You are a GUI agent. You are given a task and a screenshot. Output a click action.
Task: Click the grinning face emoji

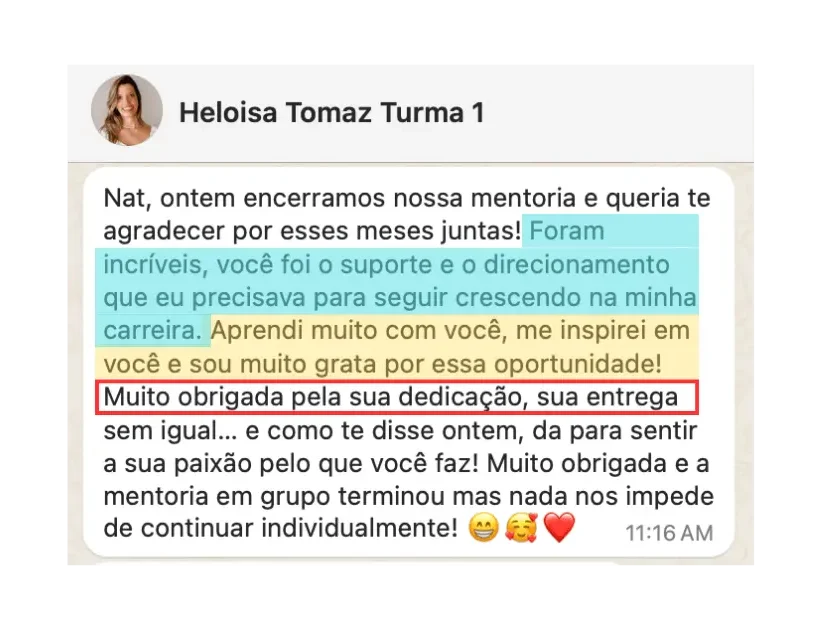[x=484, y=528]
